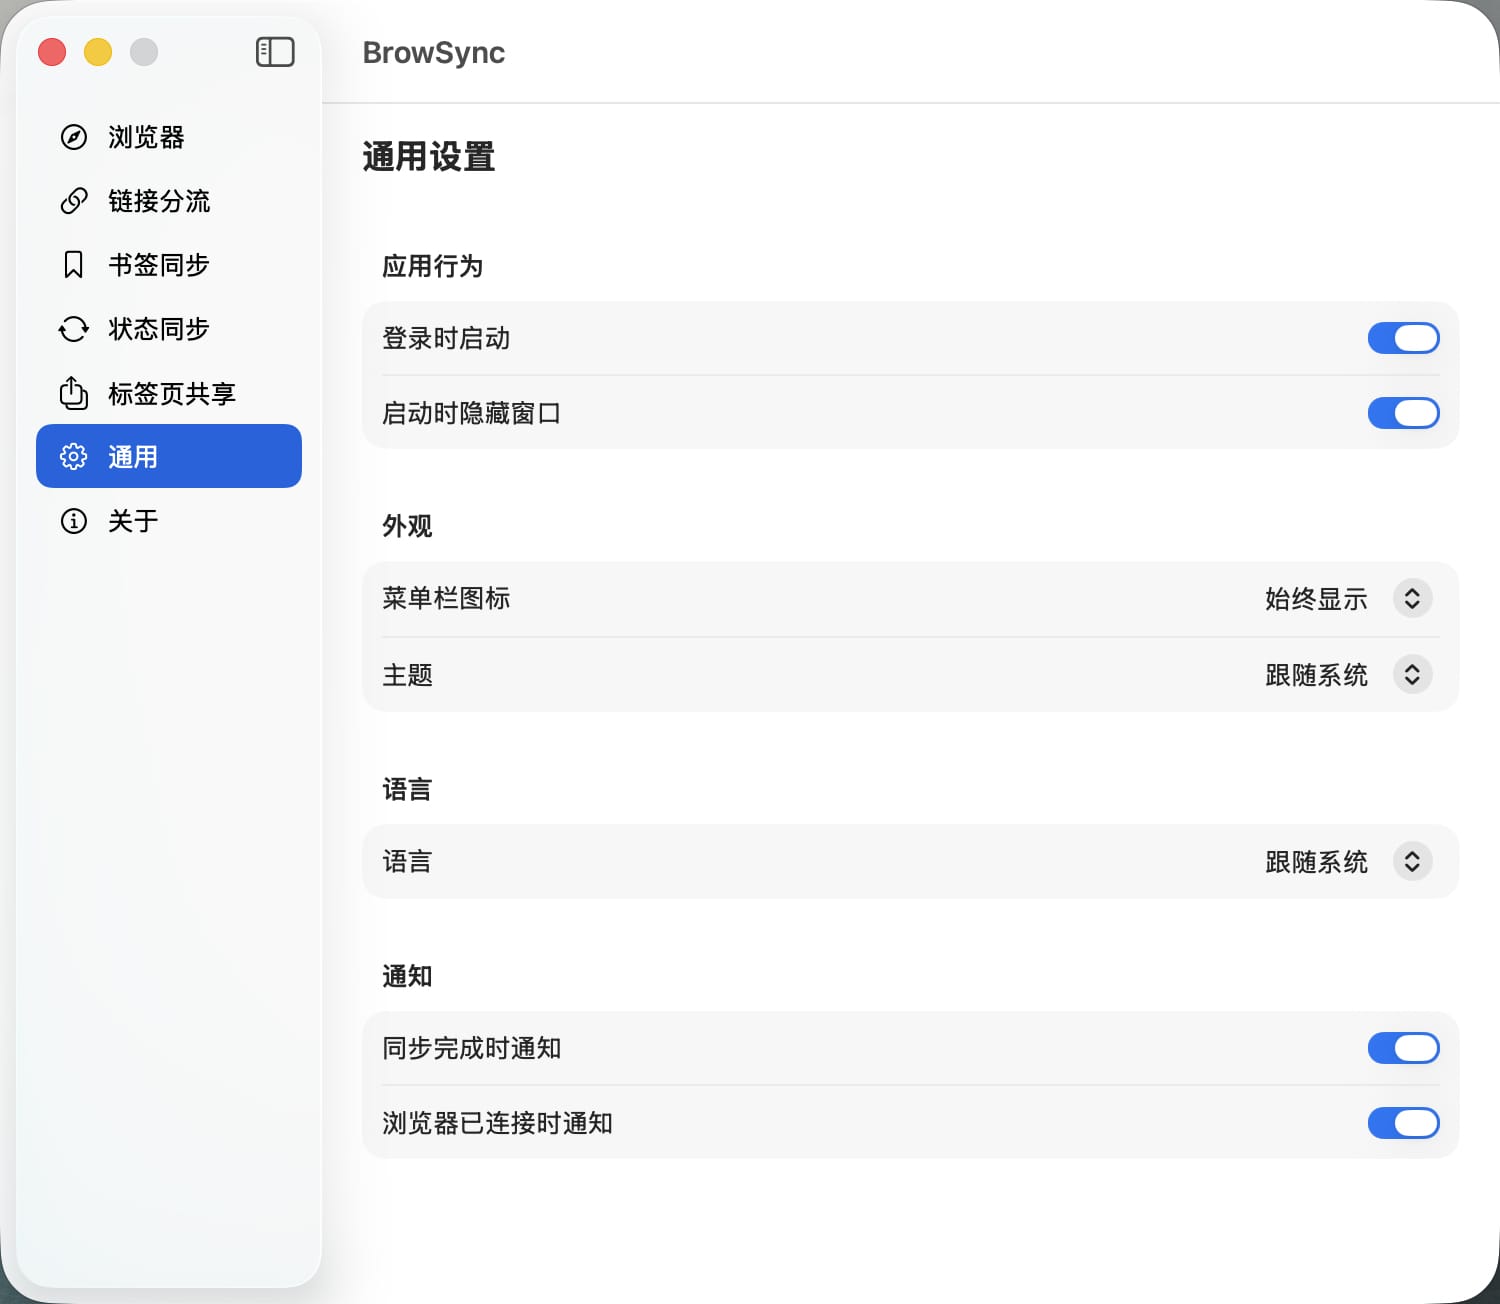
Task: Click the 始终显示 value text
Action: 1316,599
